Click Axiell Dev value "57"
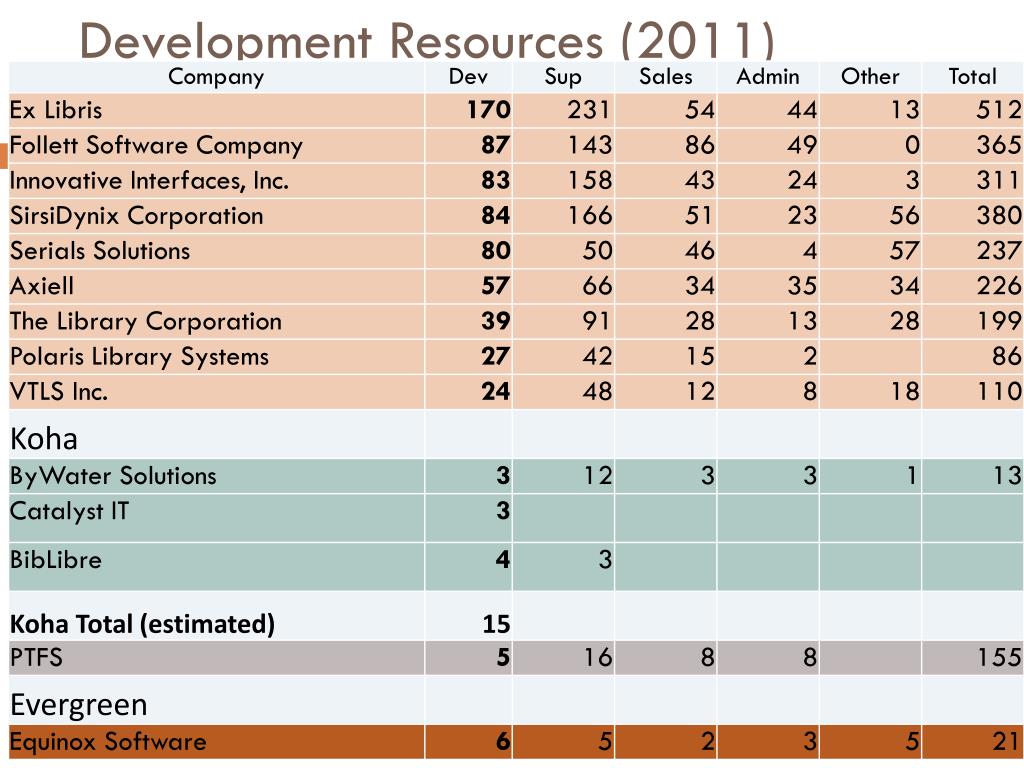This screenshot has height=768, width=1024. [496, 286]
